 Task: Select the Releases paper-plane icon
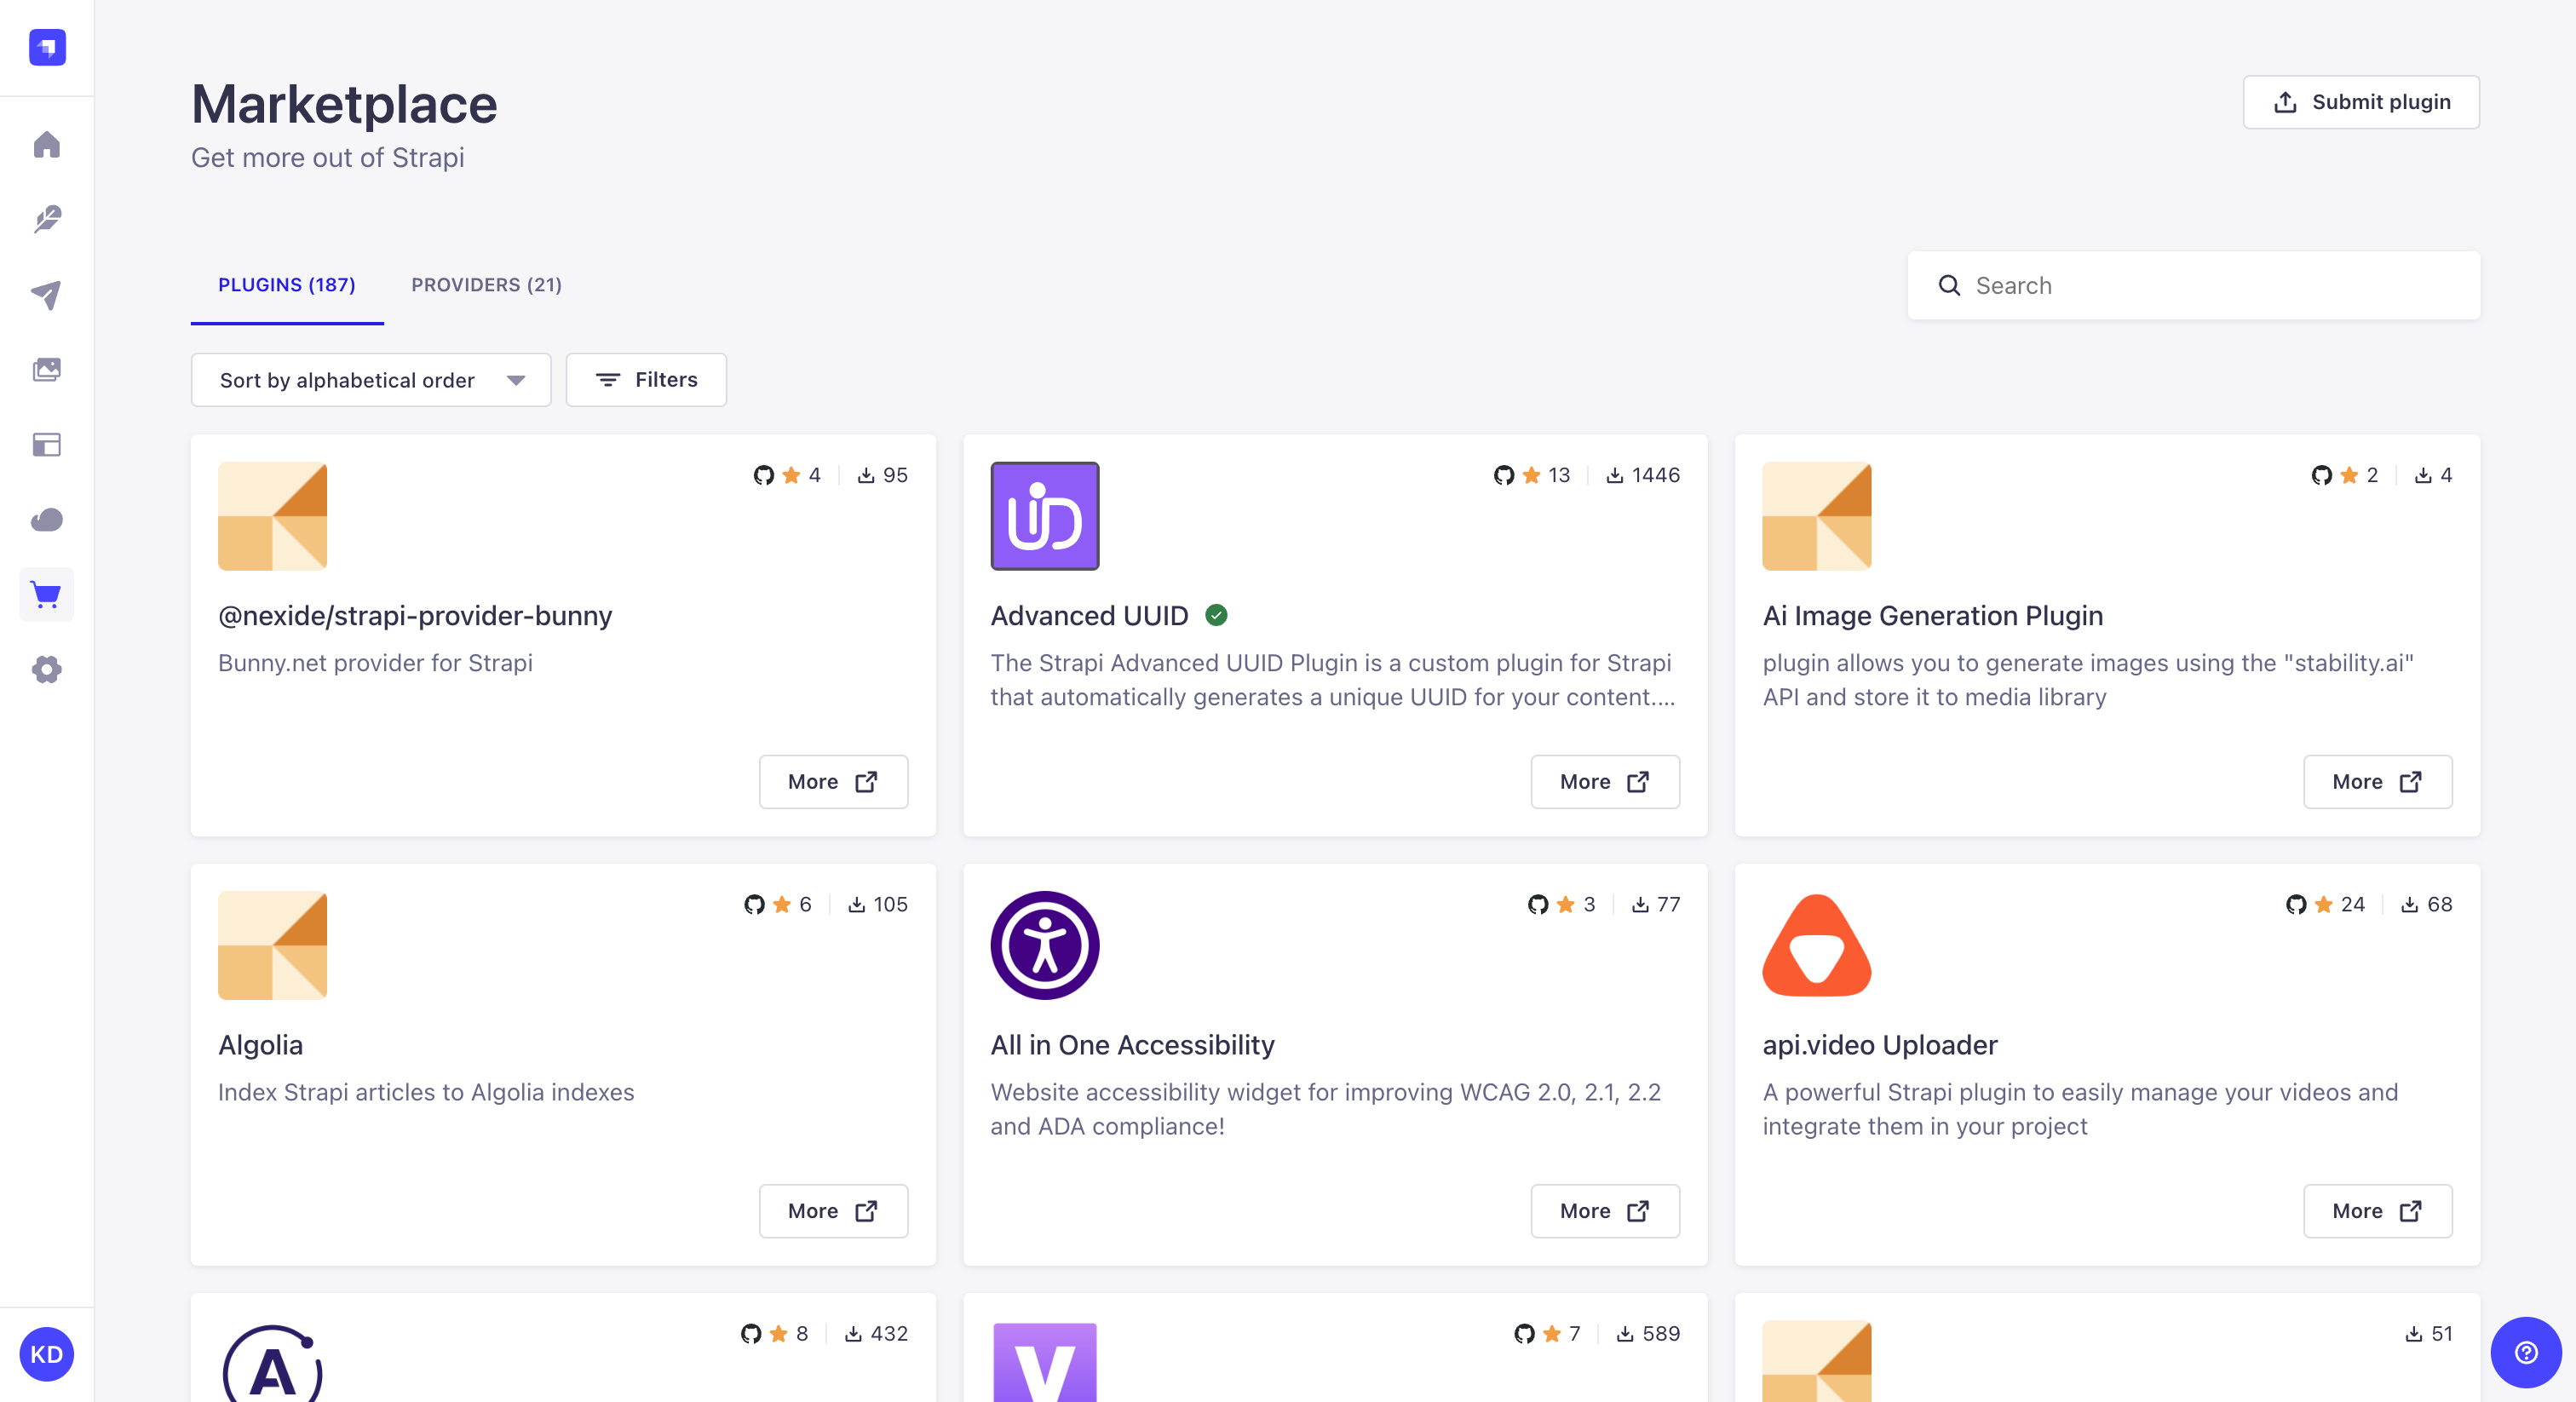point(46,294)
